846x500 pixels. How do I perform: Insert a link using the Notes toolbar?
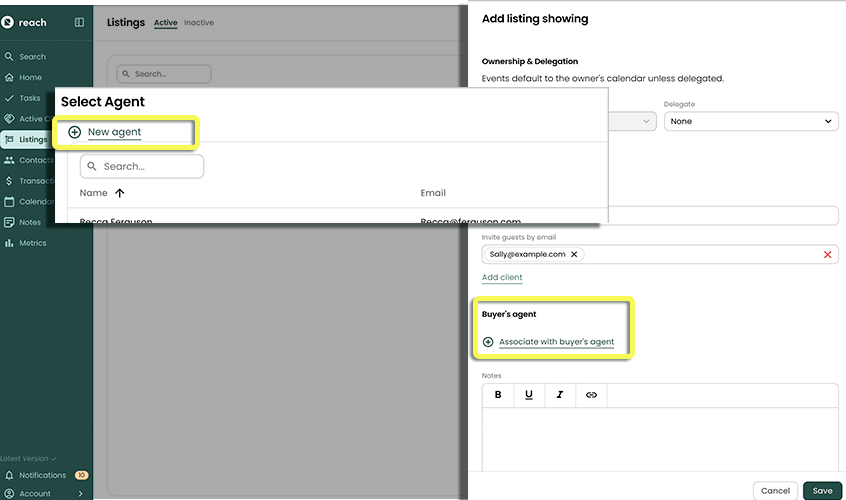point(591,395)
